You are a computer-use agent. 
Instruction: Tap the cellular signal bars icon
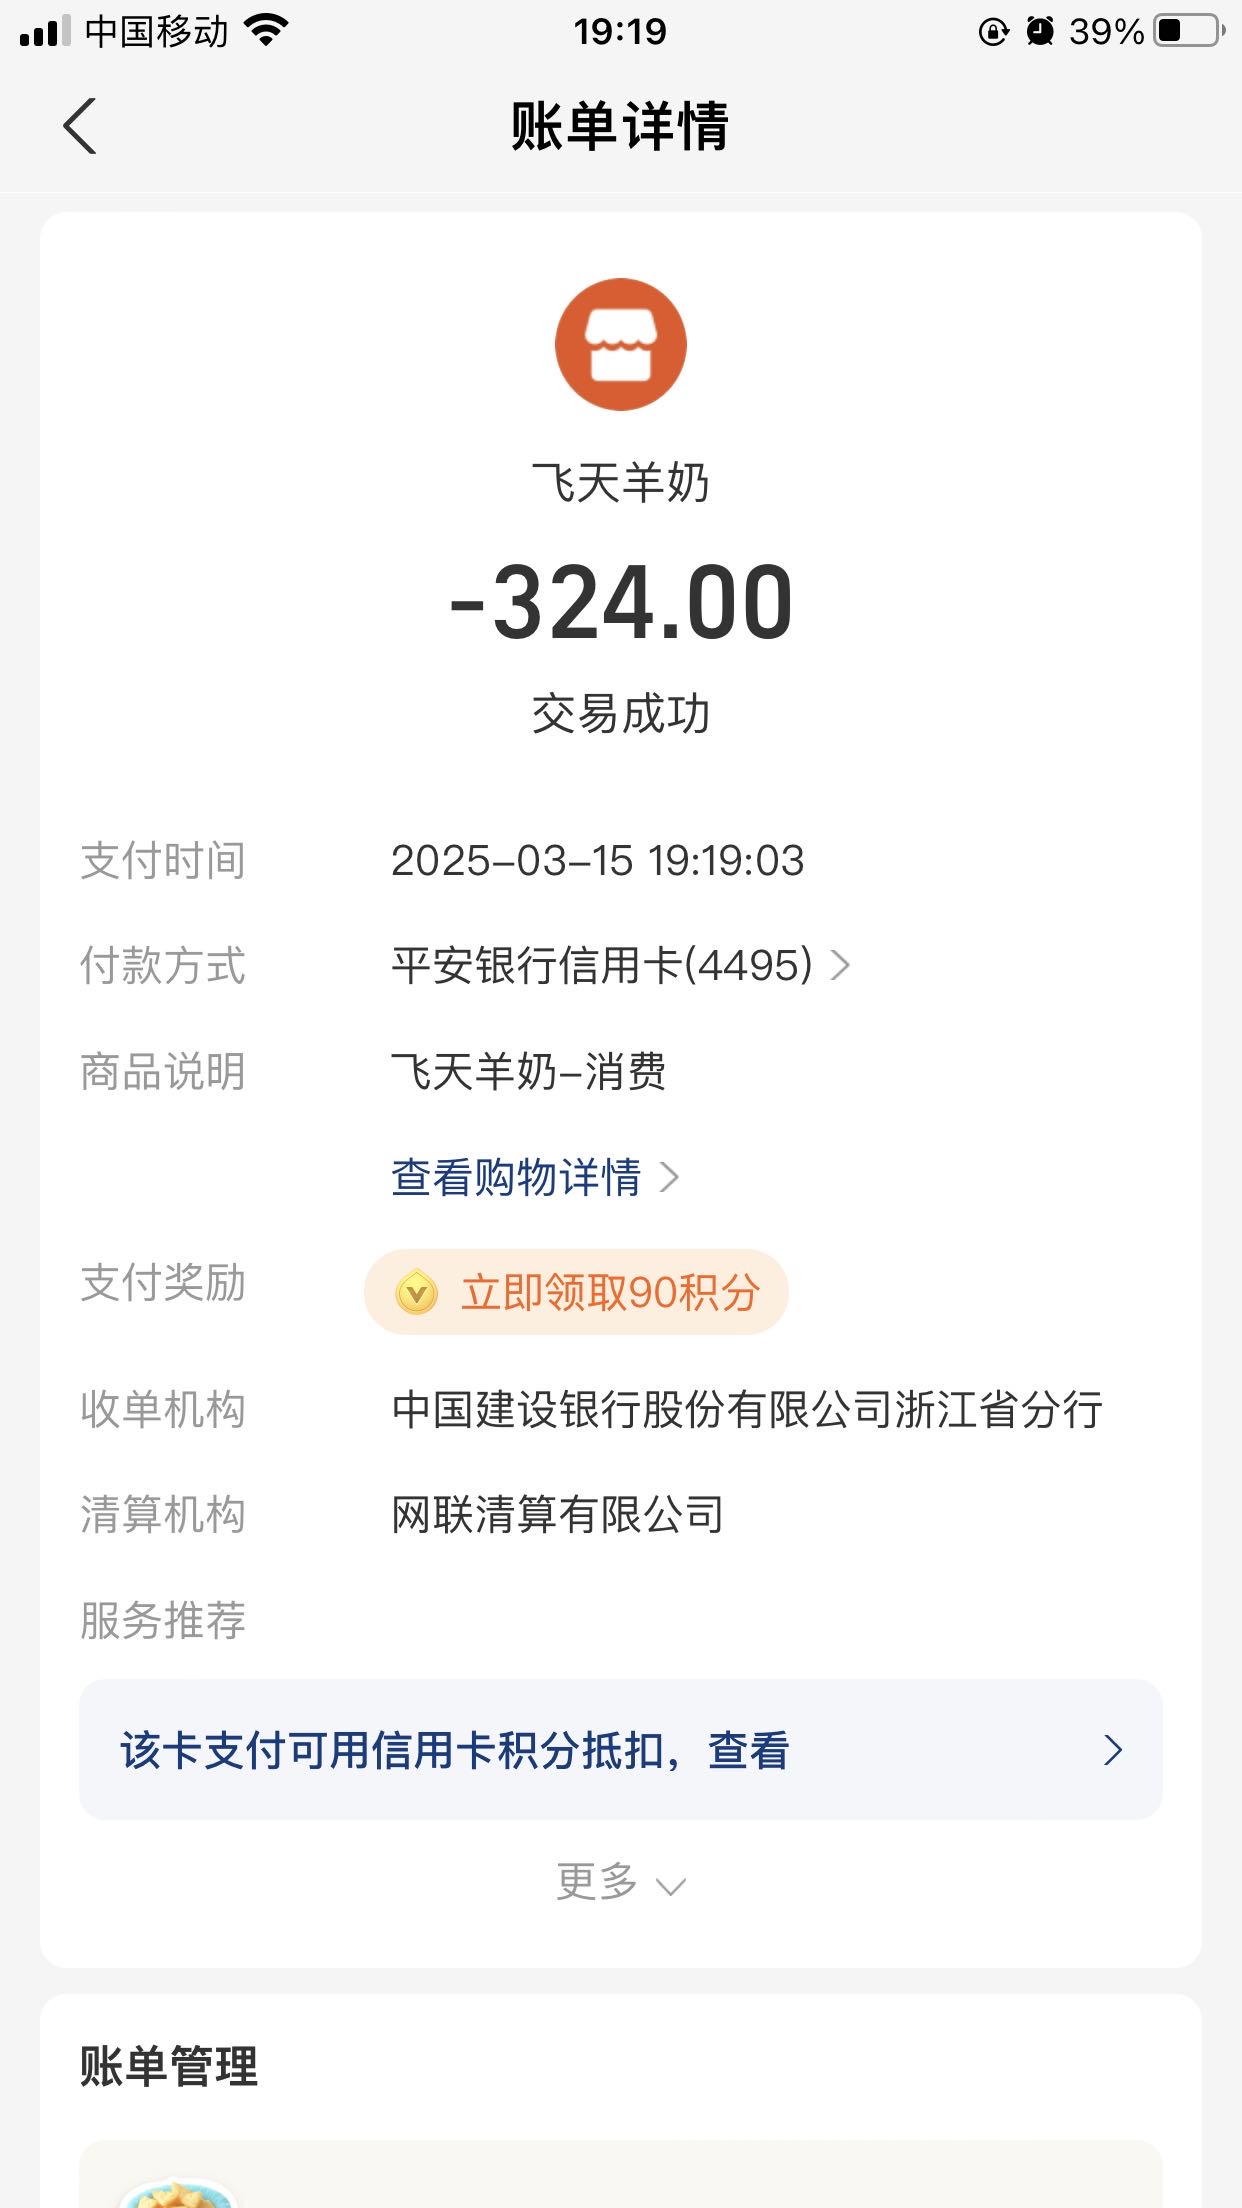click(x=45, y=31)
